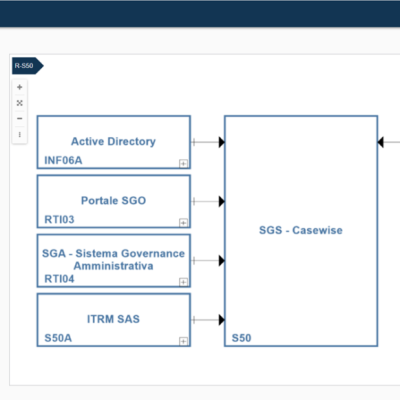The width and height of the screenshot is (400, 400).
Task: Select the RTI03 code label
Action: (59, 219)
